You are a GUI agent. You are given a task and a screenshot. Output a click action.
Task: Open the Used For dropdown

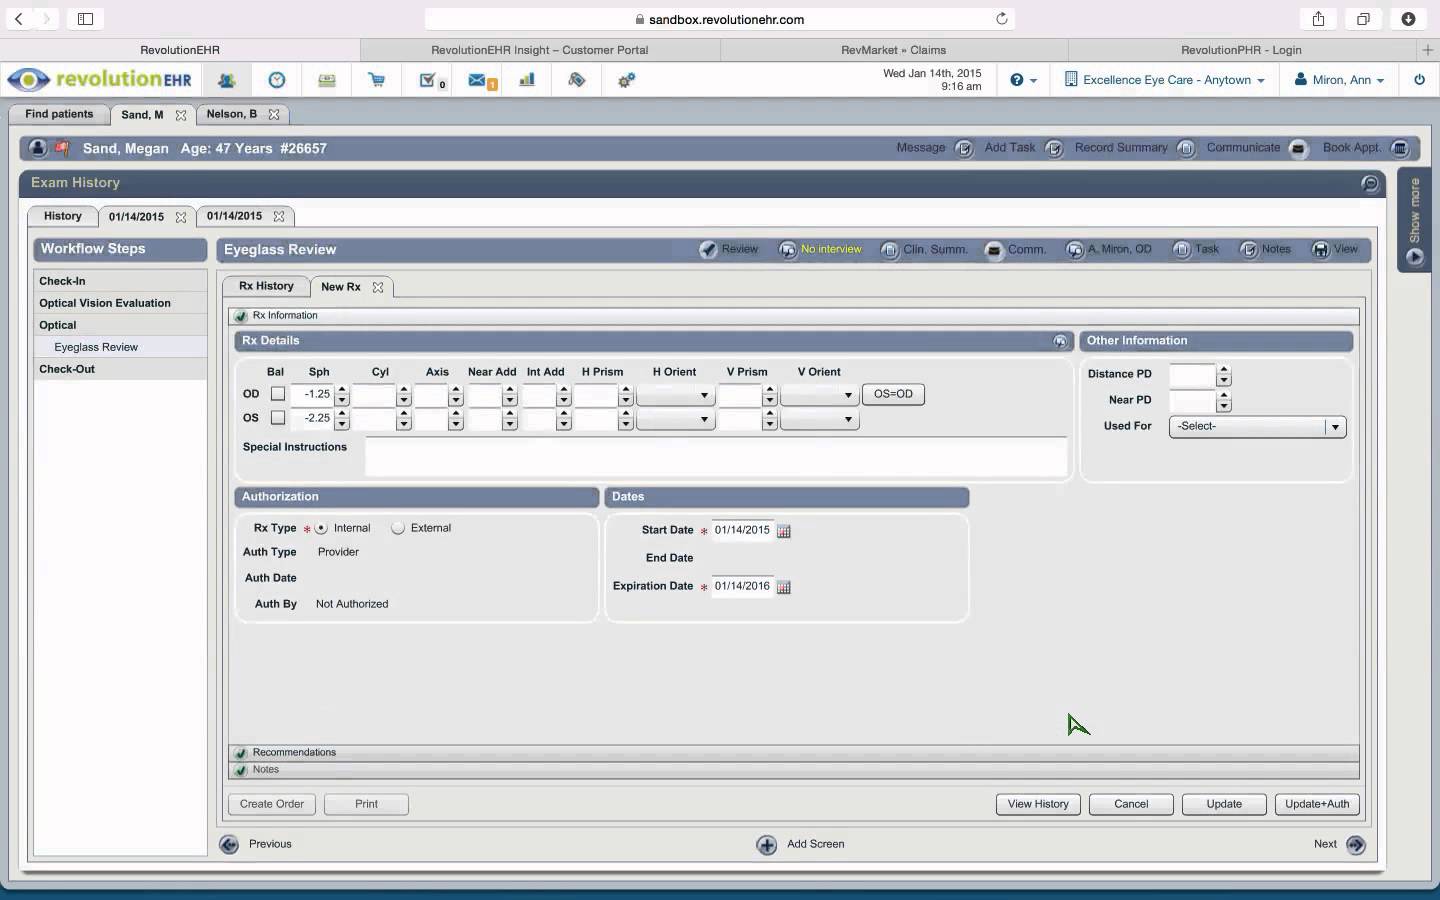[1335, 427]
